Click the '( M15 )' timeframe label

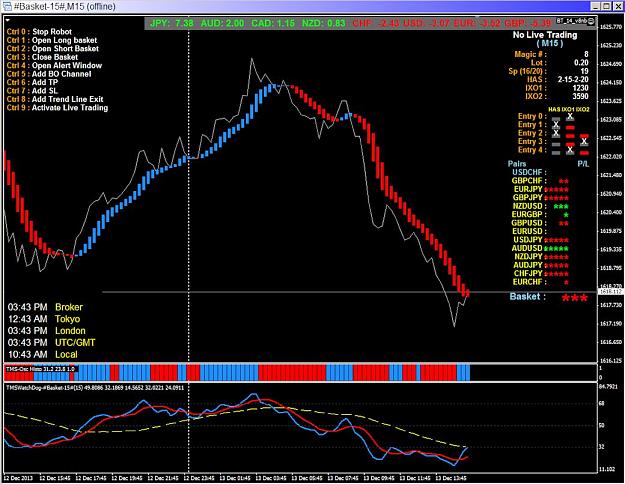(550, 43)
